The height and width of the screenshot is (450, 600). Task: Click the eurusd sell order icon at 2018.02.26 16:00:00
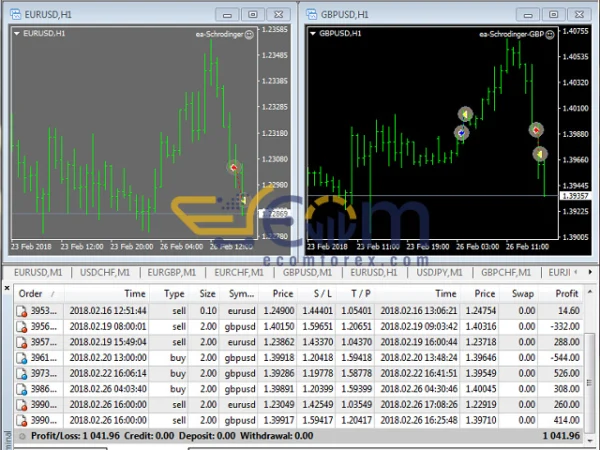tap(22, 405)
